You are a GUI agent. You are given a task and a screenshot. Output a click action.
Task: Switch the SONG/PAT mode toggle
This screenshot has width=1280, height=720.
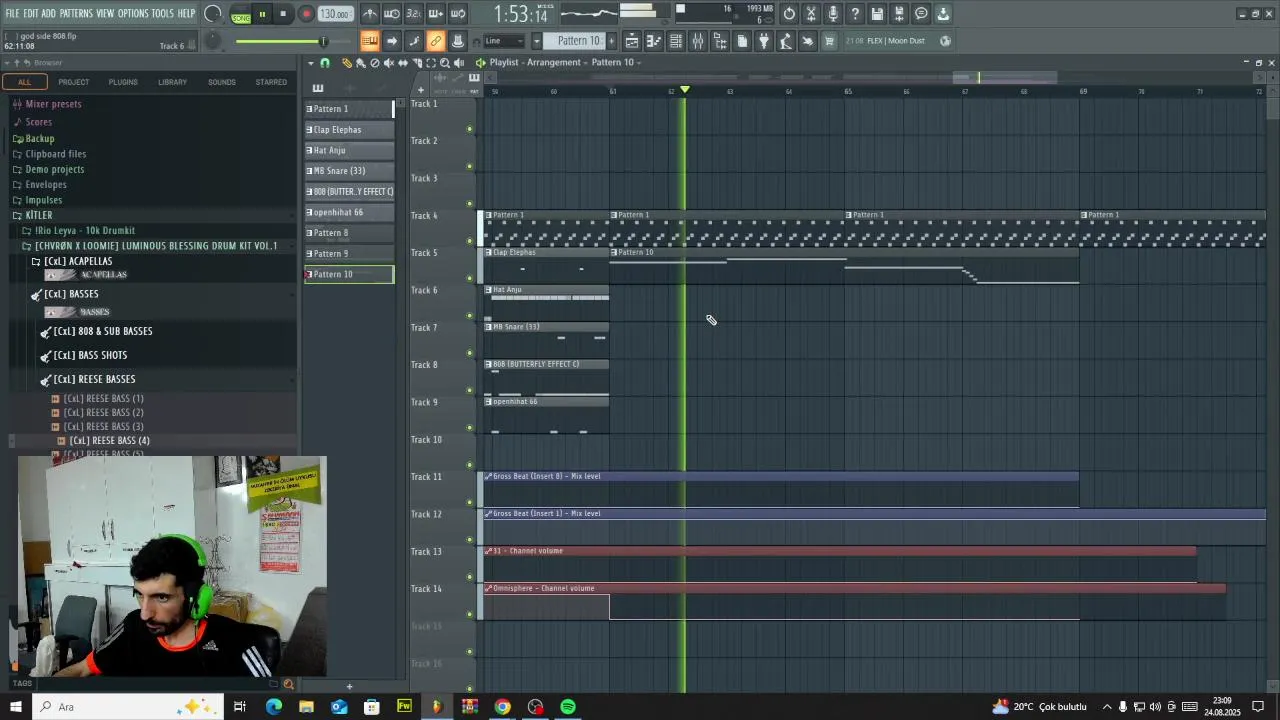[x=241, y=14]
